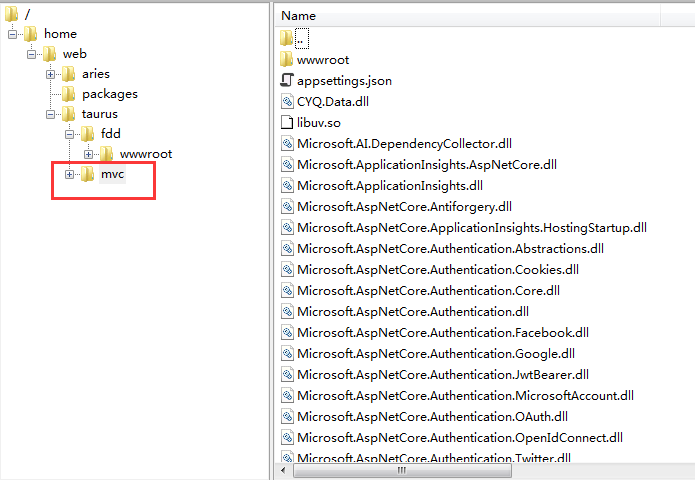Click the Authentication.Core.dll file icon
Screen dimensions: 695x480
[x=287, y=290]
